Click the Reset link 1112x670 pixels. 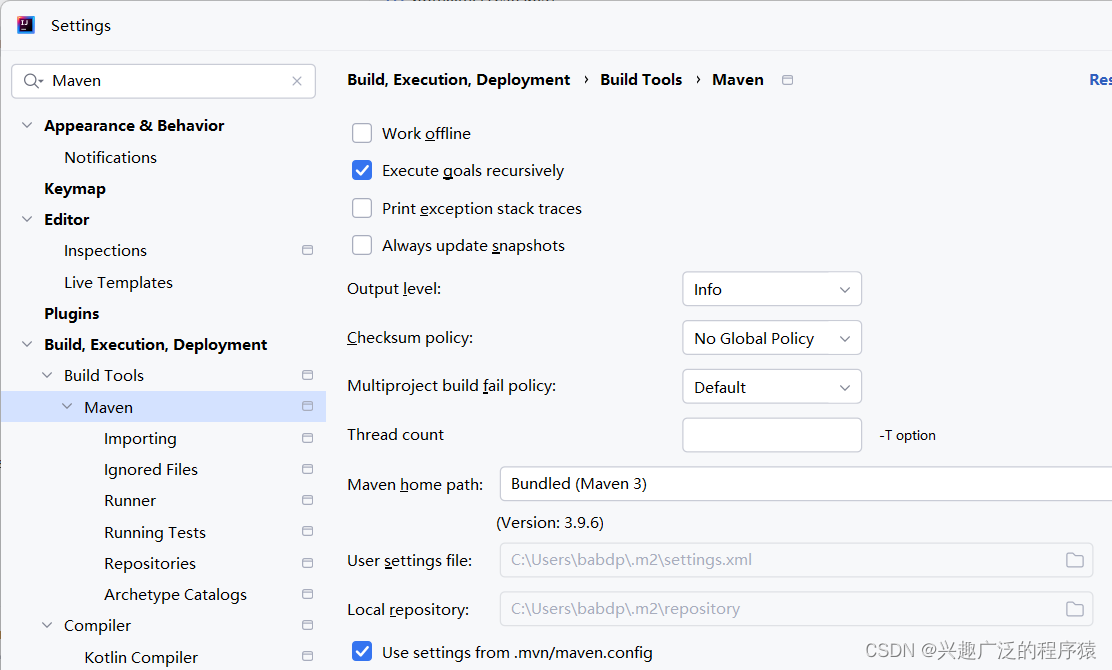1100,80
